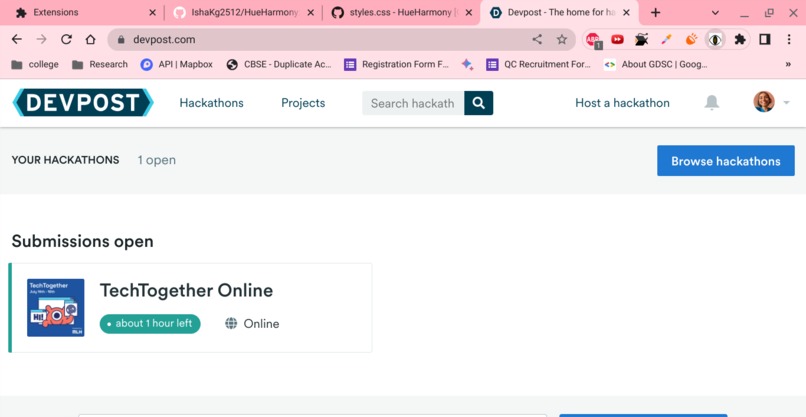Open the CBSE - Duplicate Ac... bookmark
This screenshot has width=806, height=417.
point(279,64)
